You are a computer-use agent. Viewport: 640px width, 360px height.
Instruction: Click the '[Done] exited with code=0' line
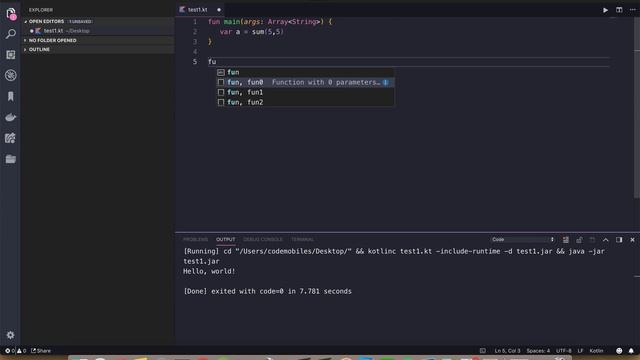tap(267, 291)
